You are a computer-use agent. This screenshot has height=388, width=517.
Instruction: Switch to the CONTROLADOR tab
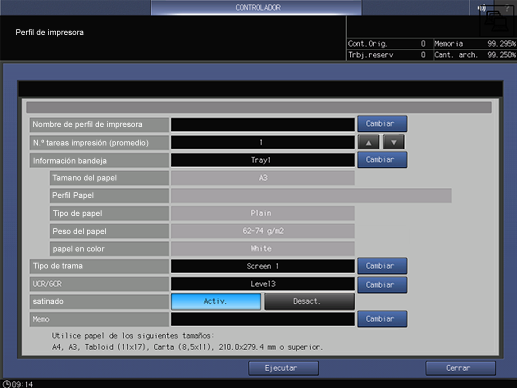point(256,8)
